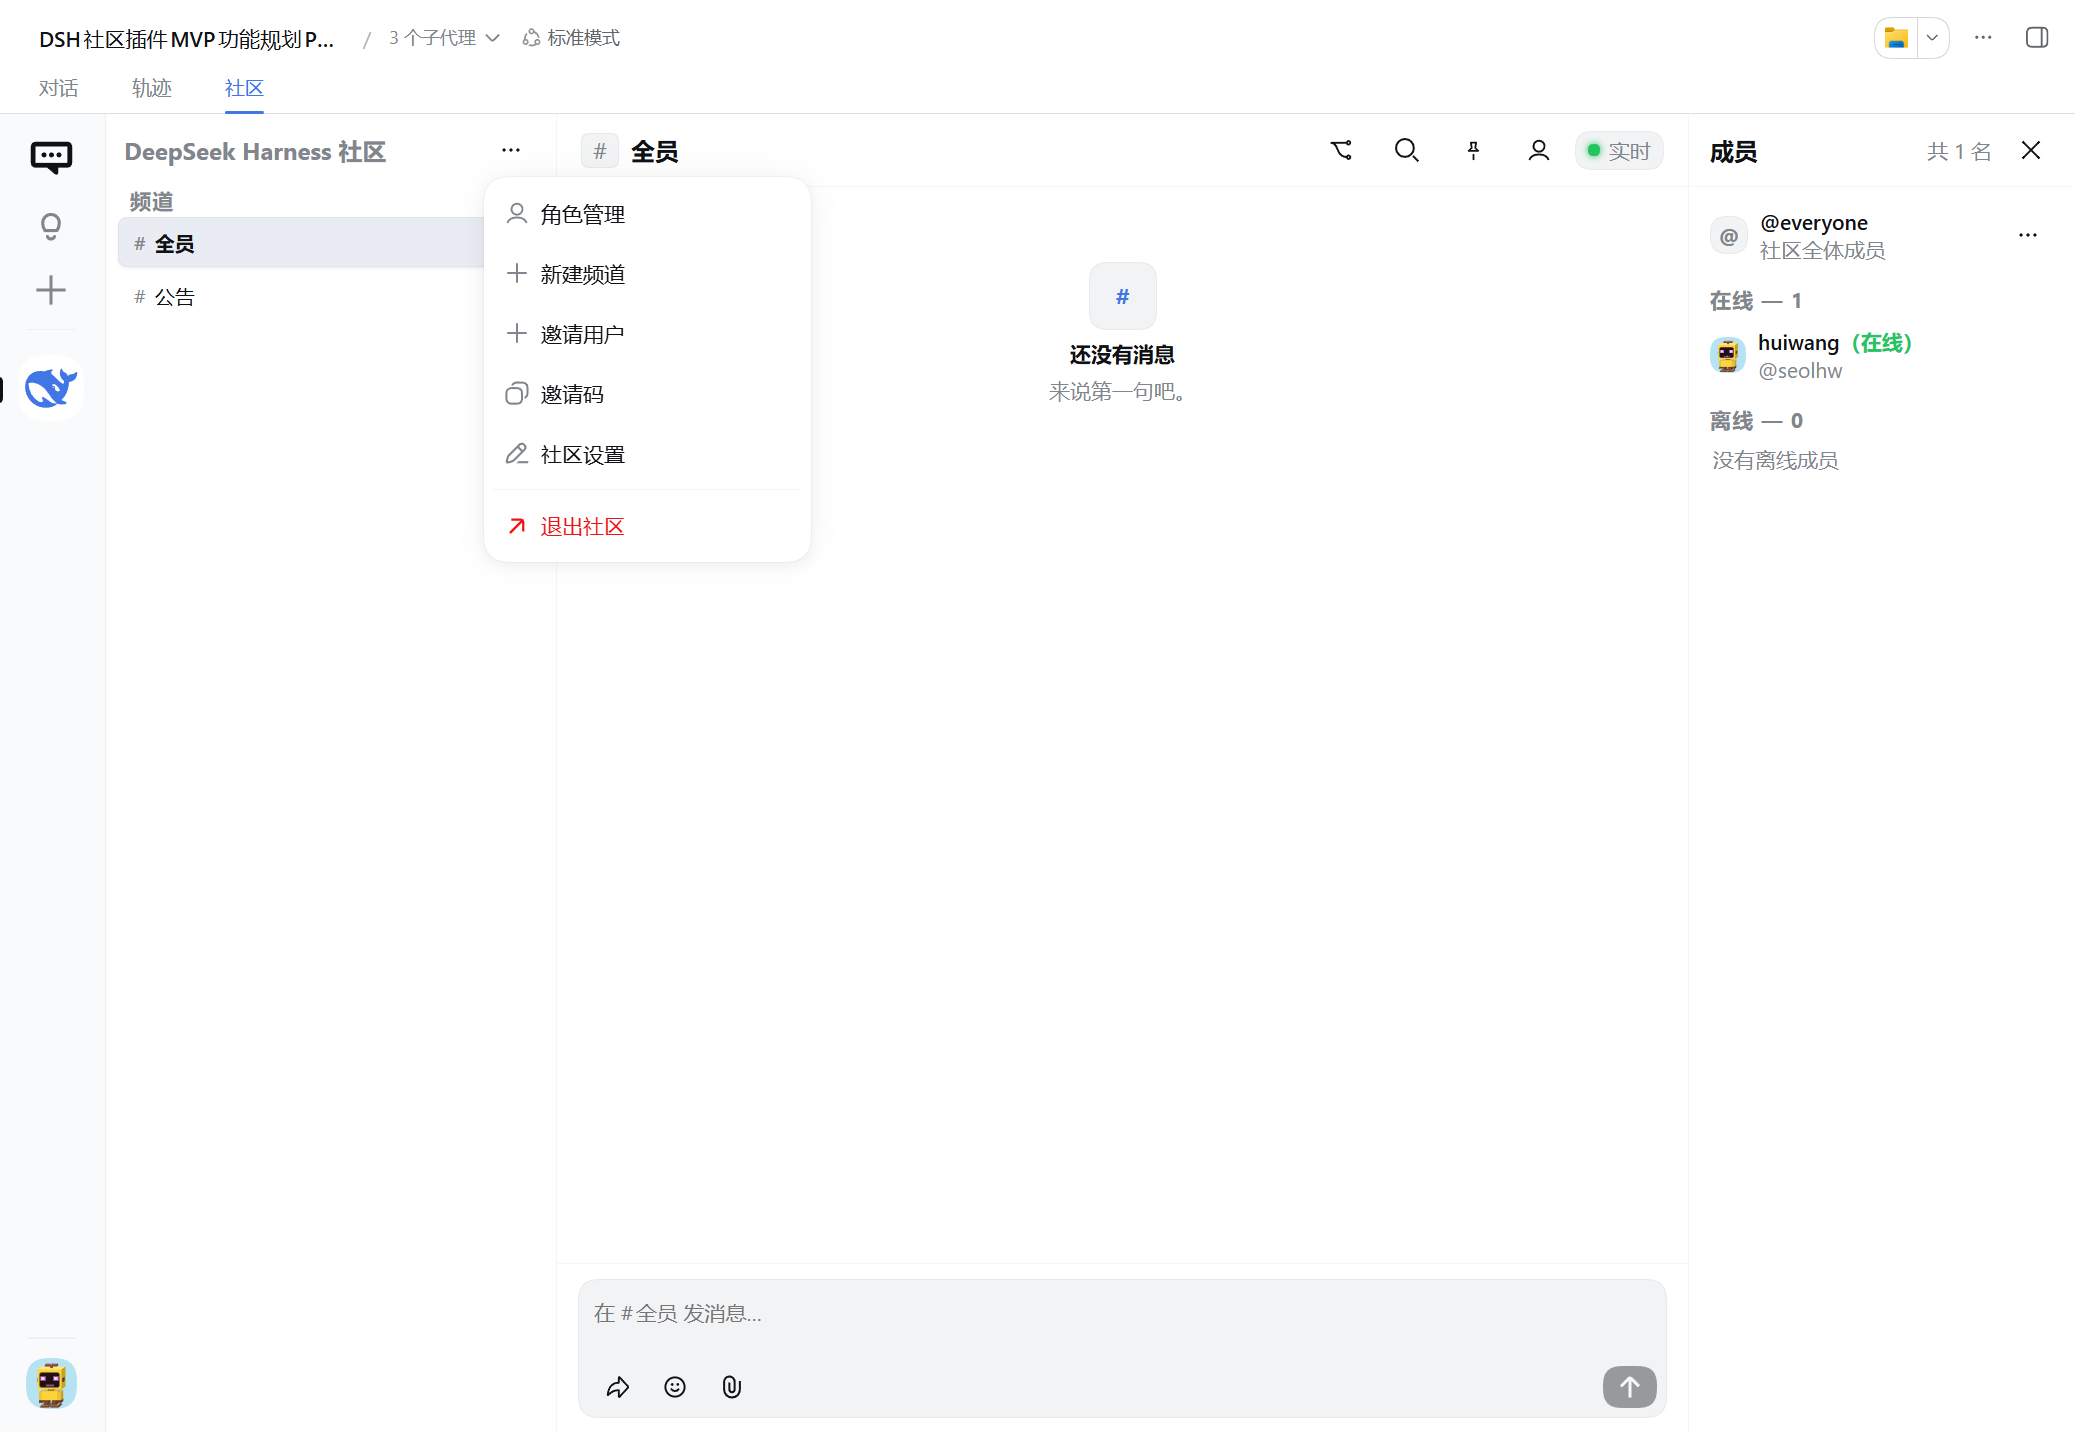The width and height of the screenshot is (2075, 1432).
Task: Open community more options ellipsis
Action: pyautogui.click(x=511, y=150)
